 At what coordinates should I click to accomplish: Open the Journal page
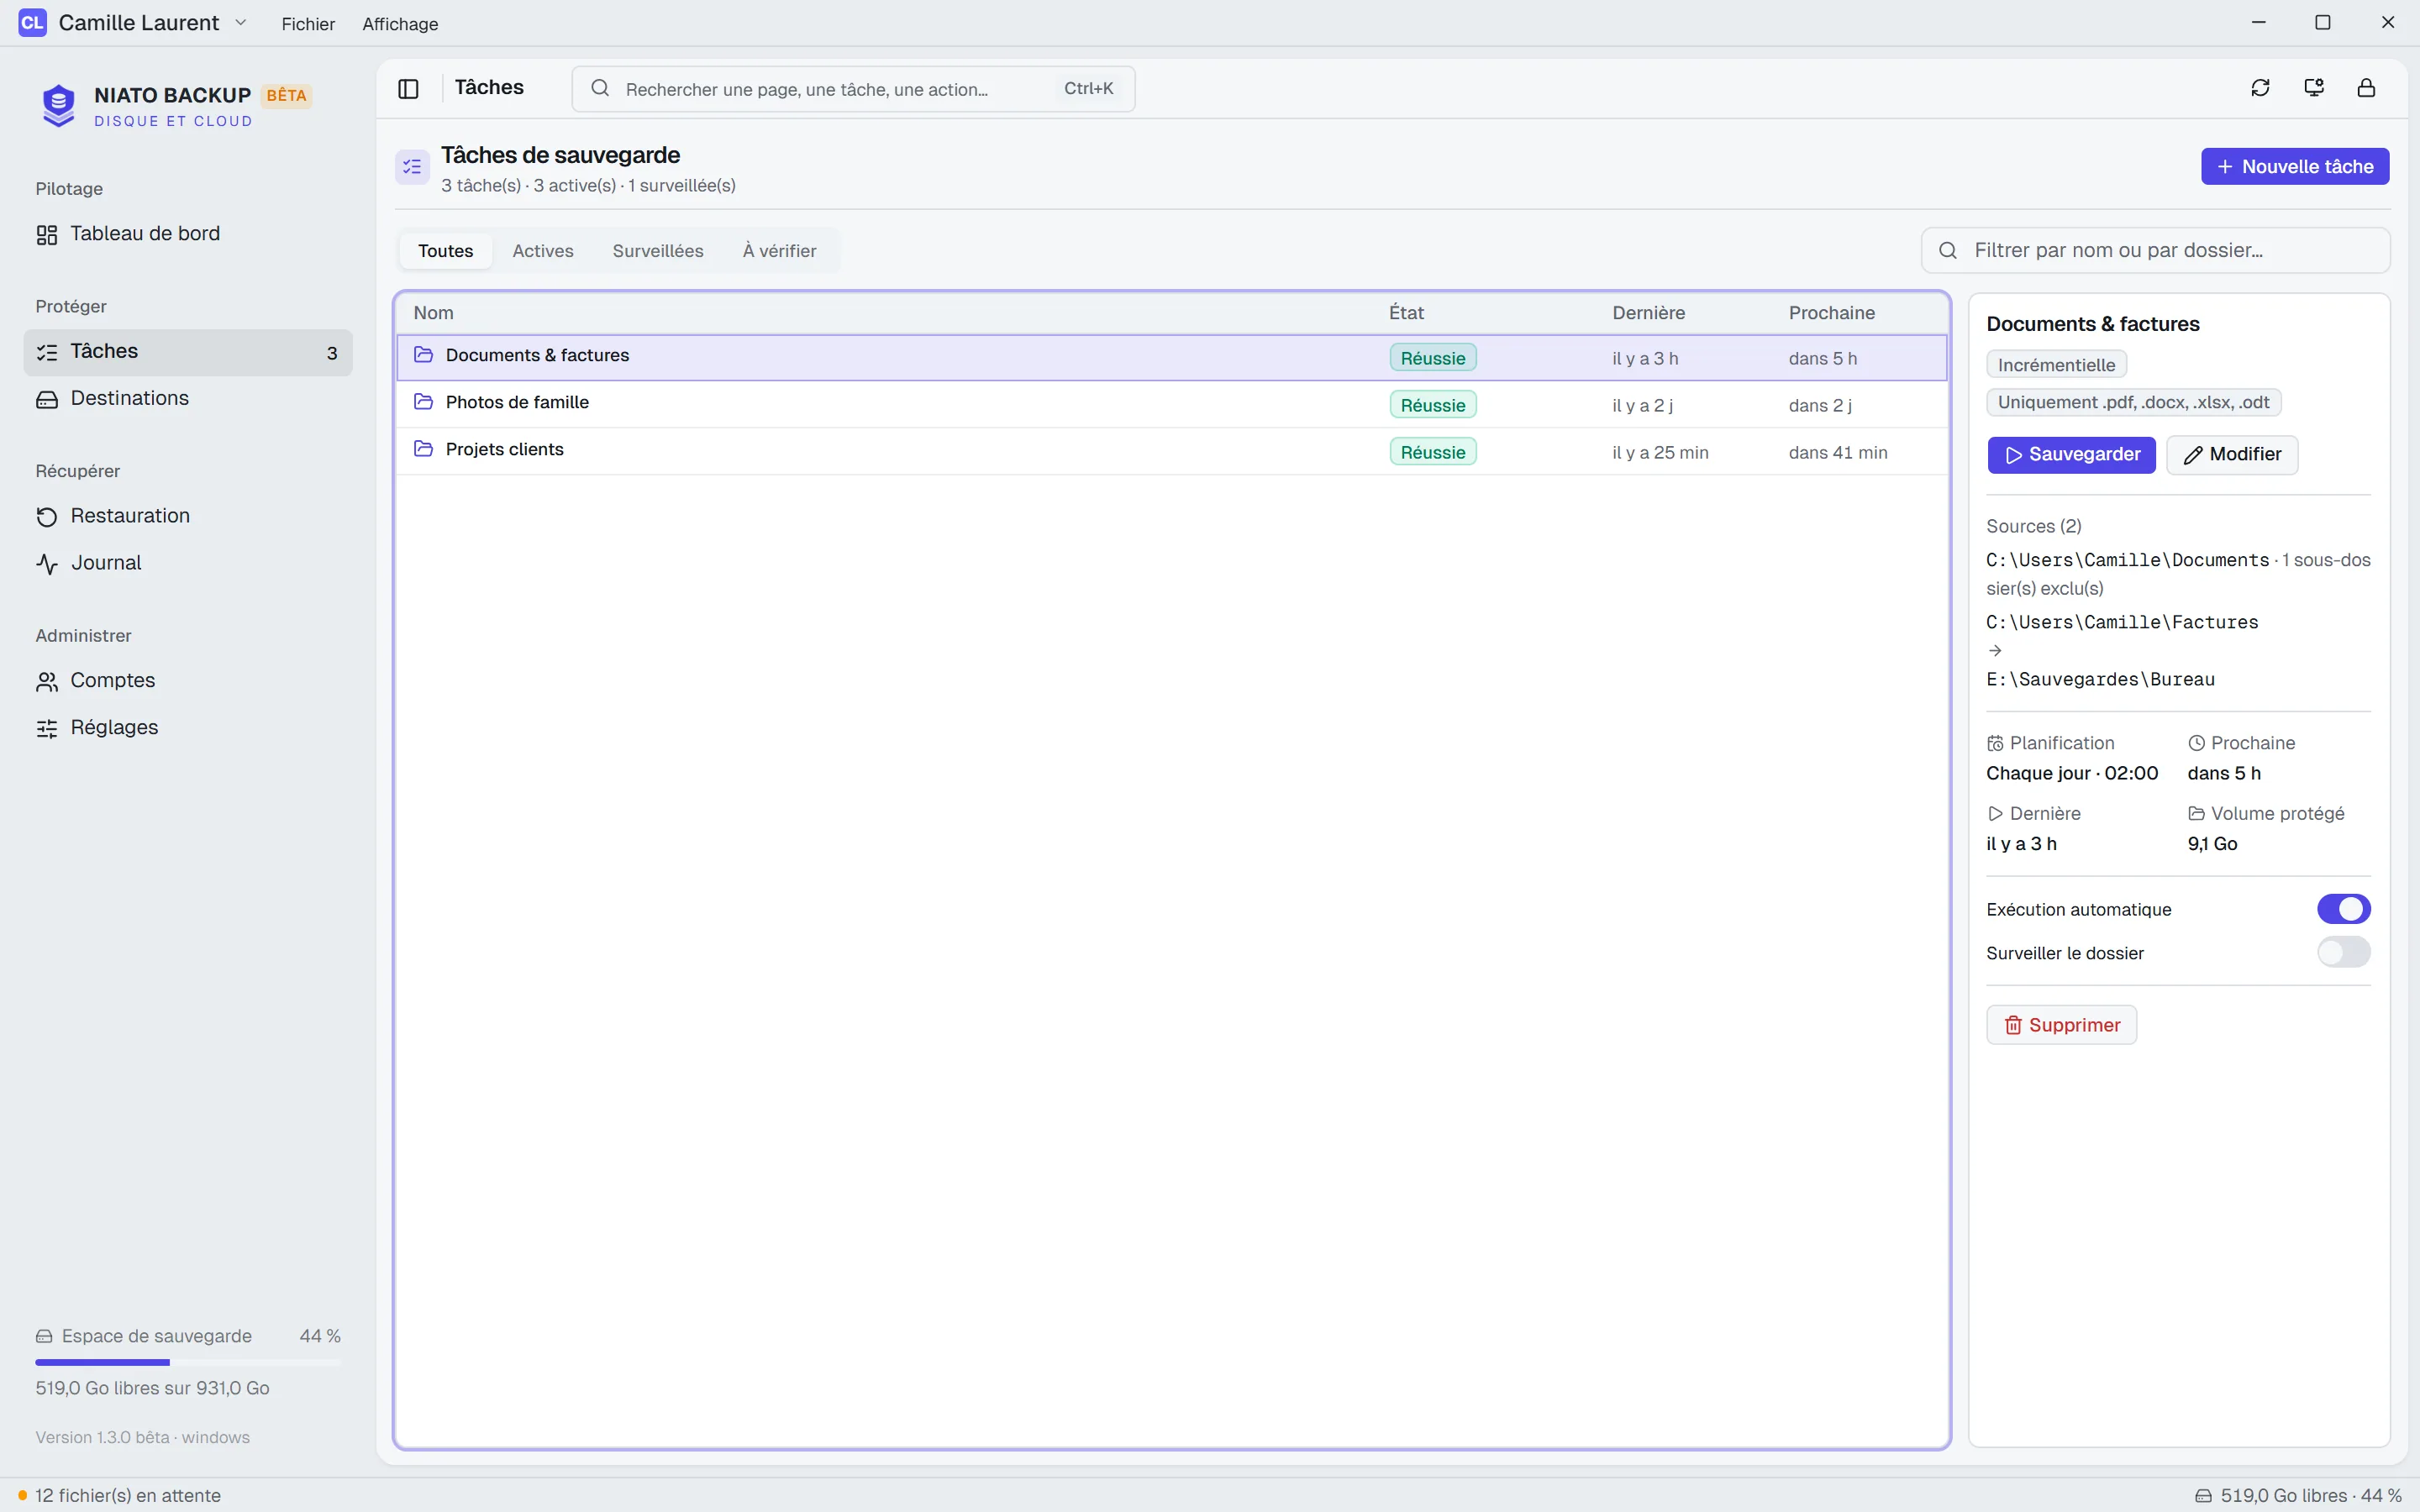(x=188, y=563)
